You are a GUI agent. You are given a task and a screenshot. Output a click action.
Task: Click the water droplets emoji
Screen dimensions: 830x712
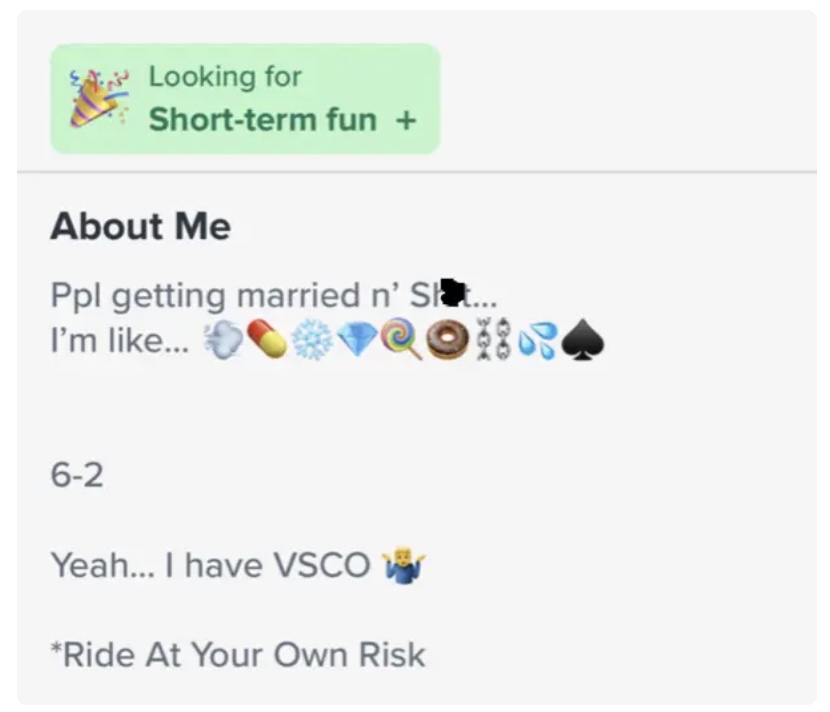pos(536,342)
